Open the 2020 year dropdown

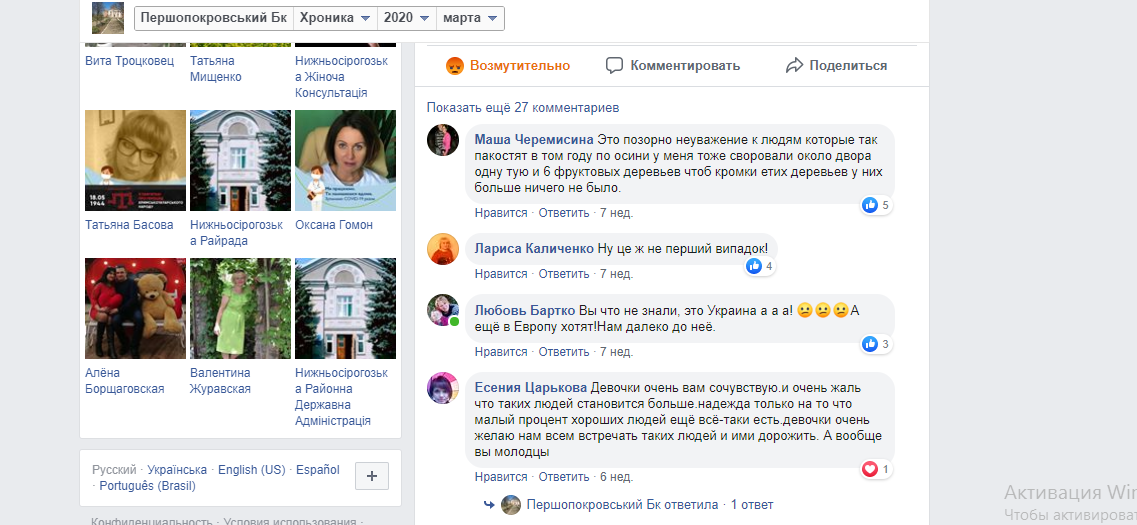[x=406, y=18]
